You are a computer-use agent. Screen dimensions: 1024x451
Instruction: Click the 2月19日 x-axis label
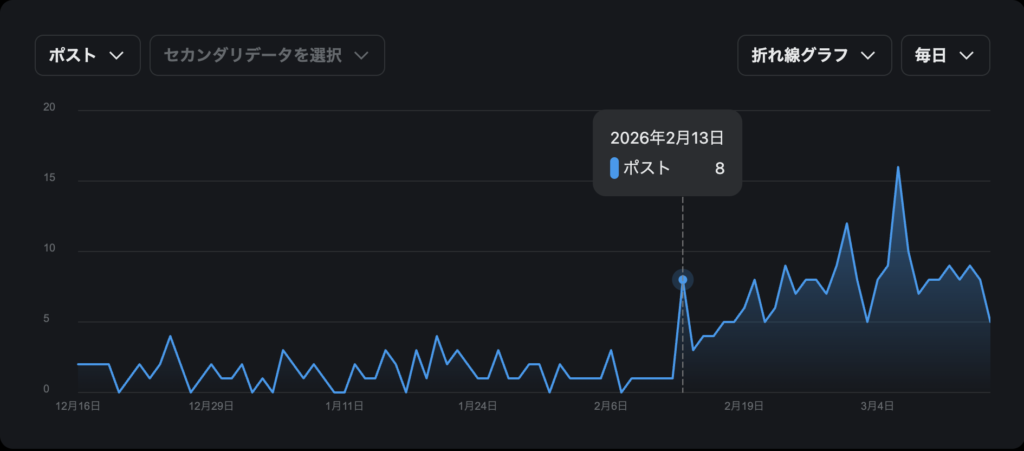pyautogui.click(x=744, y=406)
